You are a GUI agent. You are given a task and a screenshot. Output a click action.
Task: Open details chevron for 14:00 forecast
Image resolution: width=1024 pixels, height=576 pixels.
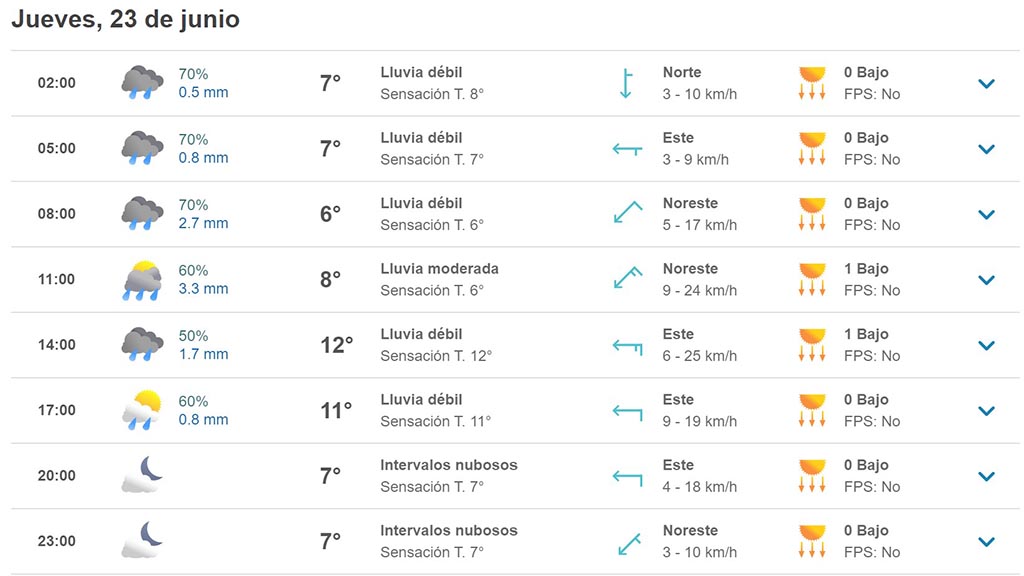click(986, 345)
